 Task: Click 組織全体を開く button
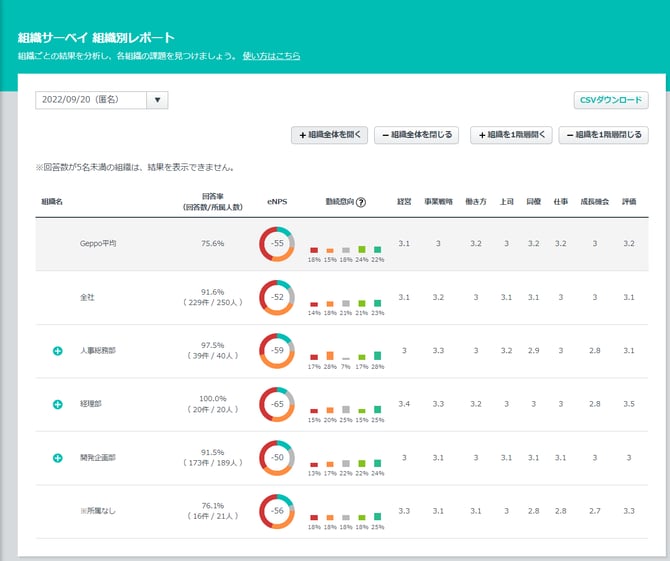(329, 135)
